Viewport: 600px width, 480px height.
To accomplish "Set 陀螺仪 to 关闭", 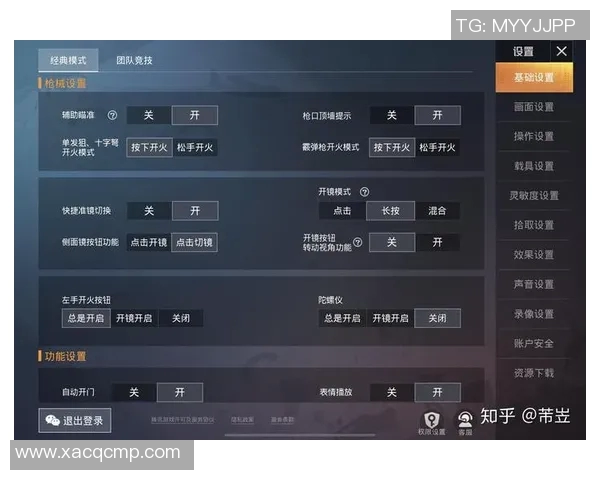I will point(437,318).
